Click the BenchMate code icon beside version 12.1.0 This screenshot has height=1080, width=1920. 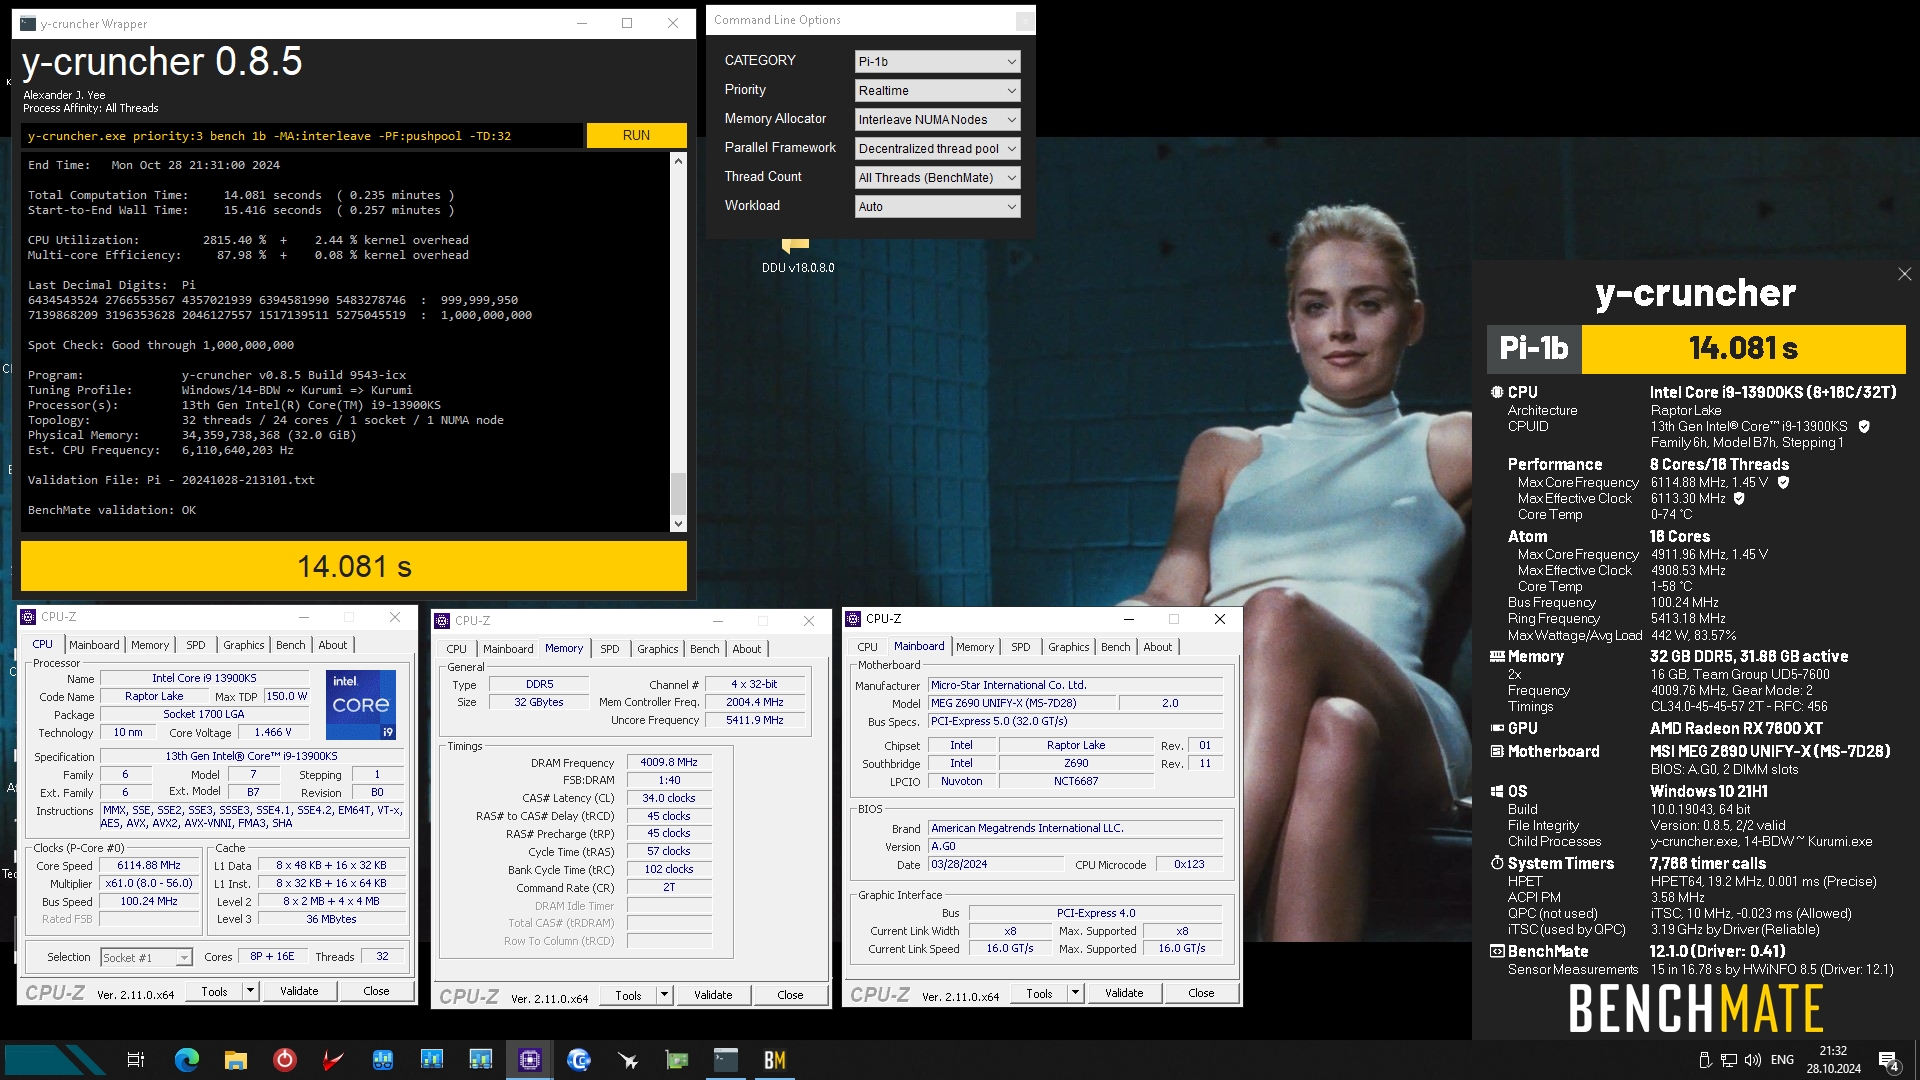click(1497, 951)
